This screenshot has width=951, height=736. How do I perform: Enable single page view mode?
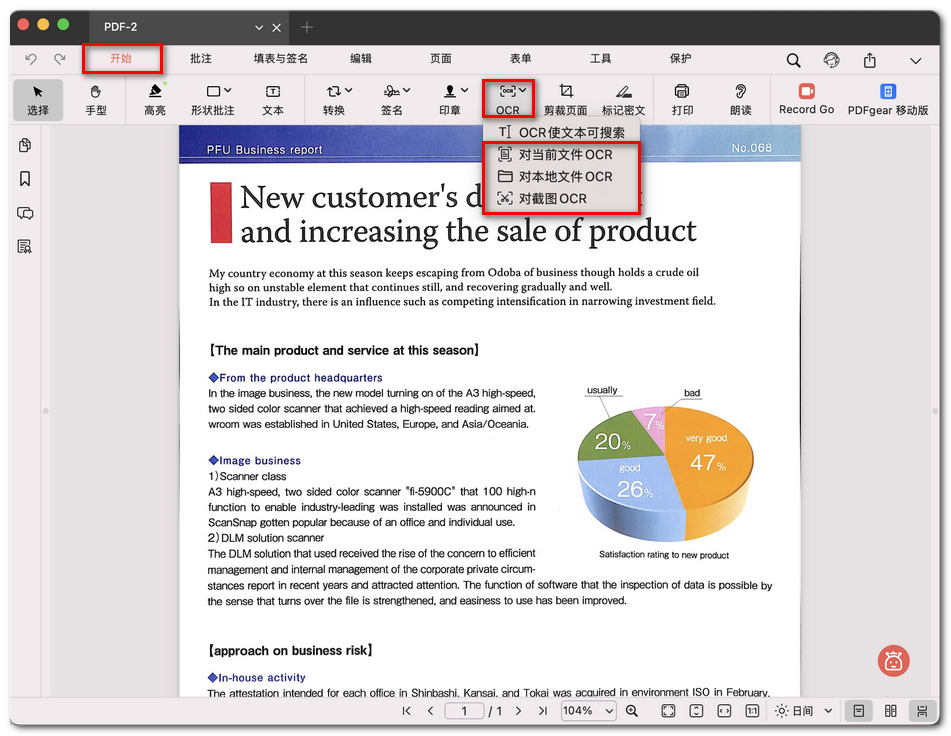click(x=859, y=711)
